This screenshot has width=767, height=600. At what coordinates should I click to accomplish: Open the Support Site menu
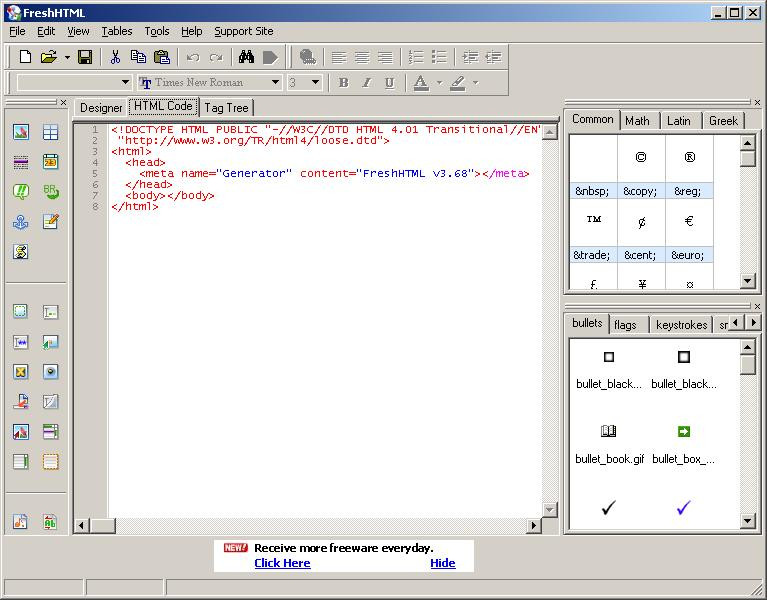[x=244, y=31]
